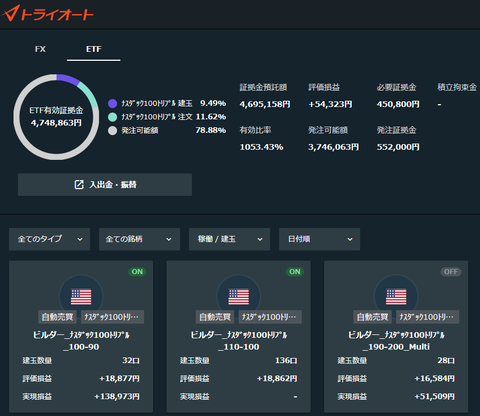Open the ビルダー _110-100 card title
480x416 pixels.
pyautogui.click(x=239, y=341)
